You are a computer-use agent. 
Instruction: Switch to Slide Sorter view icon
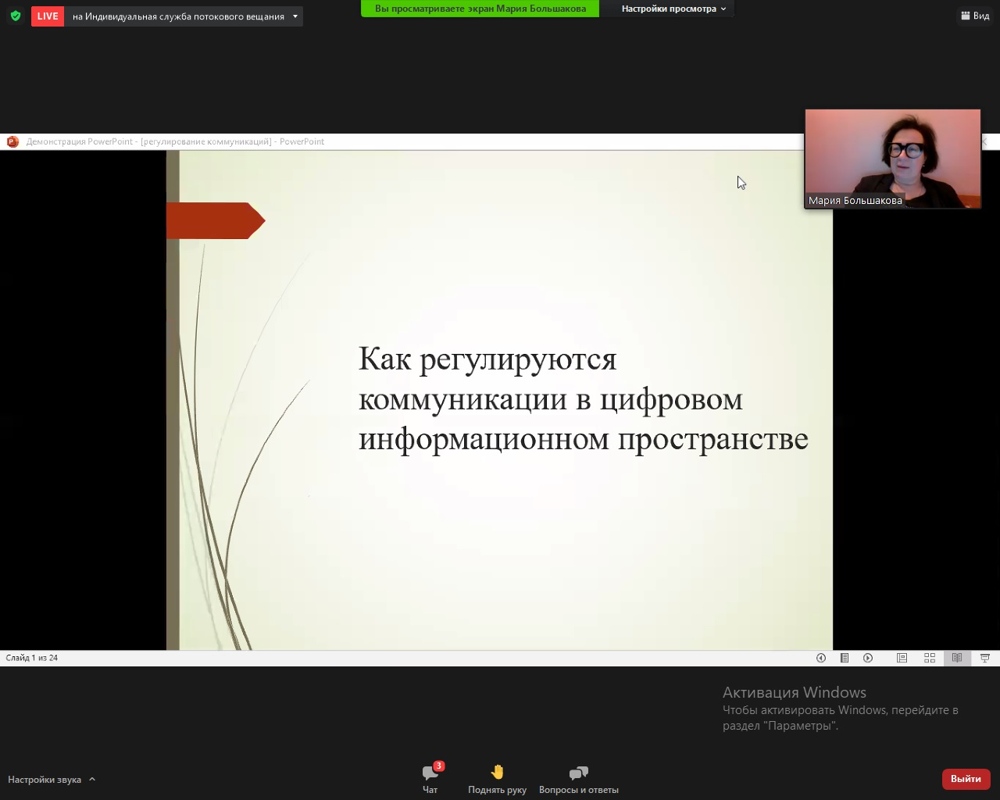click(930, 658)
